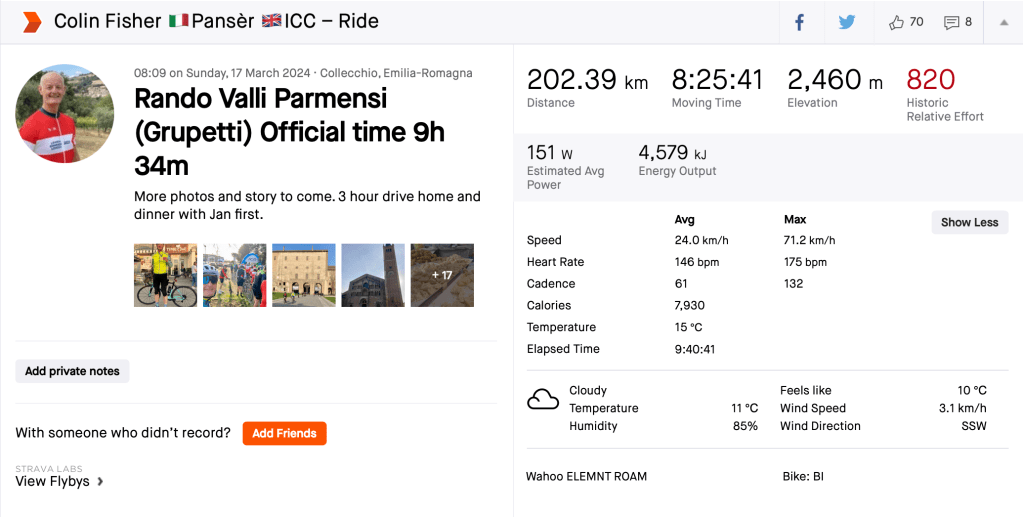Open comments via the speech bubble icon
This screenshot has height=517, width=1023.
point(952,22)
